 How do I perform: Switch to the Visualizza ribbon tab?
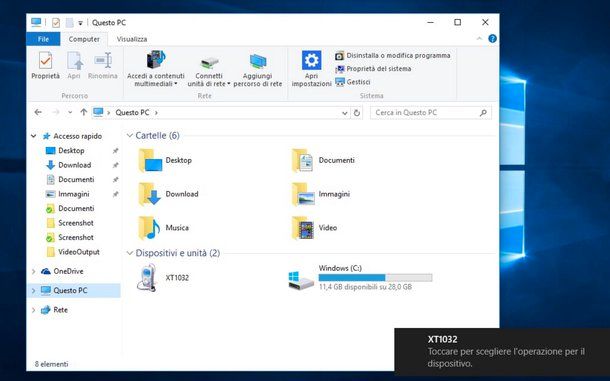pos(132,39)
